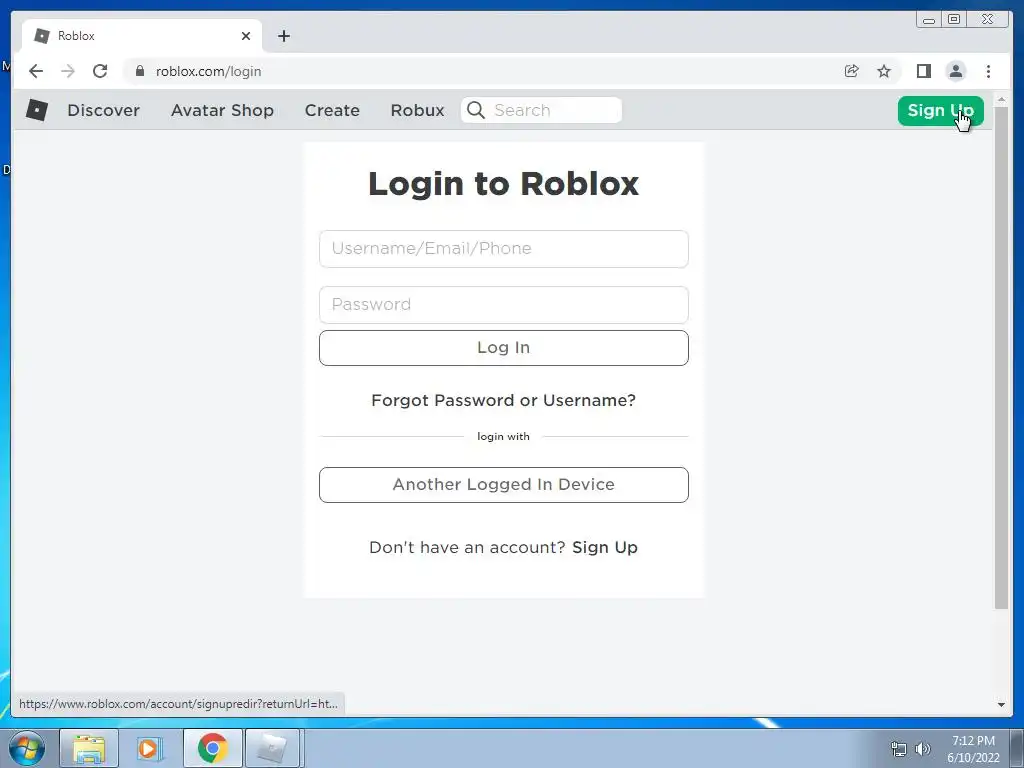Follow Sign Up link below login form

(605, 547)
